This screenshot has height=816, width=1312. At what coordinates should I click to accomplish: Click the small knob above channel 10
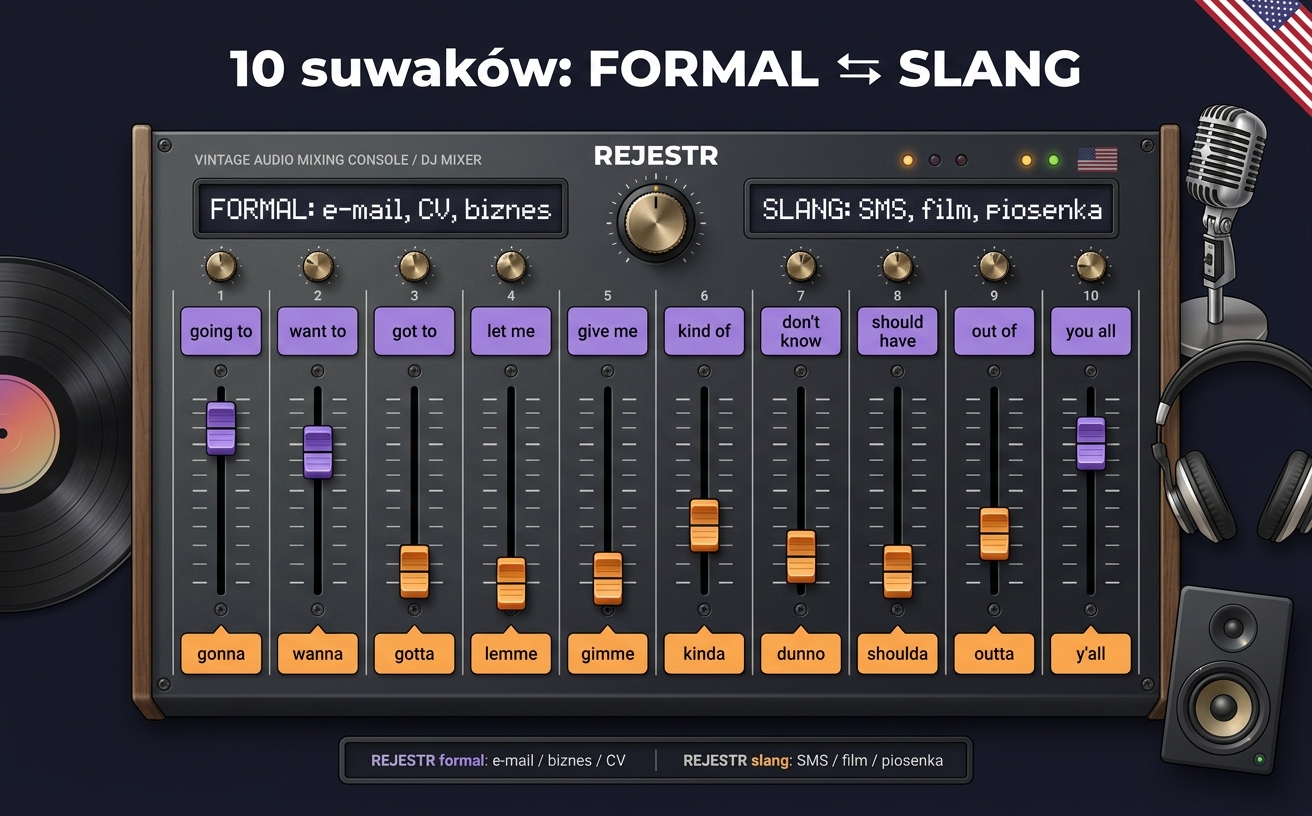point(1091,265)
